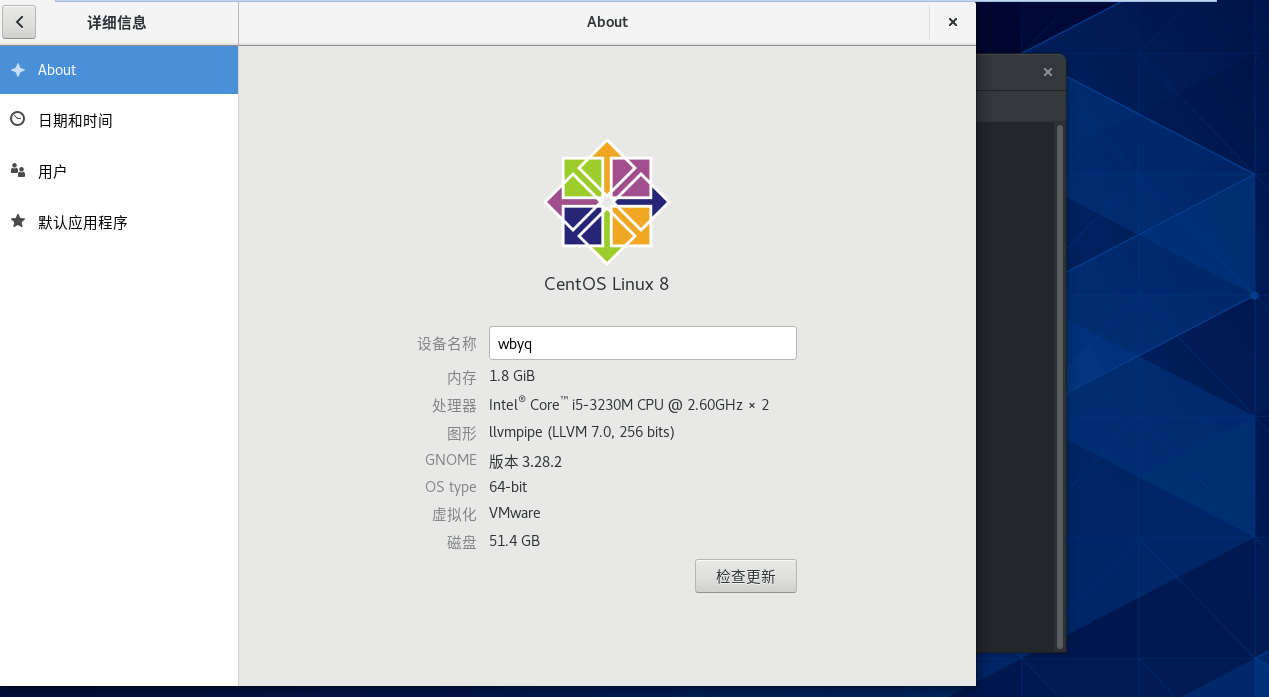Click the 处理器 label
Image resolution: width=1269 pixels, height=697 pixels.
pyautogui.click(x=455, y=405)
